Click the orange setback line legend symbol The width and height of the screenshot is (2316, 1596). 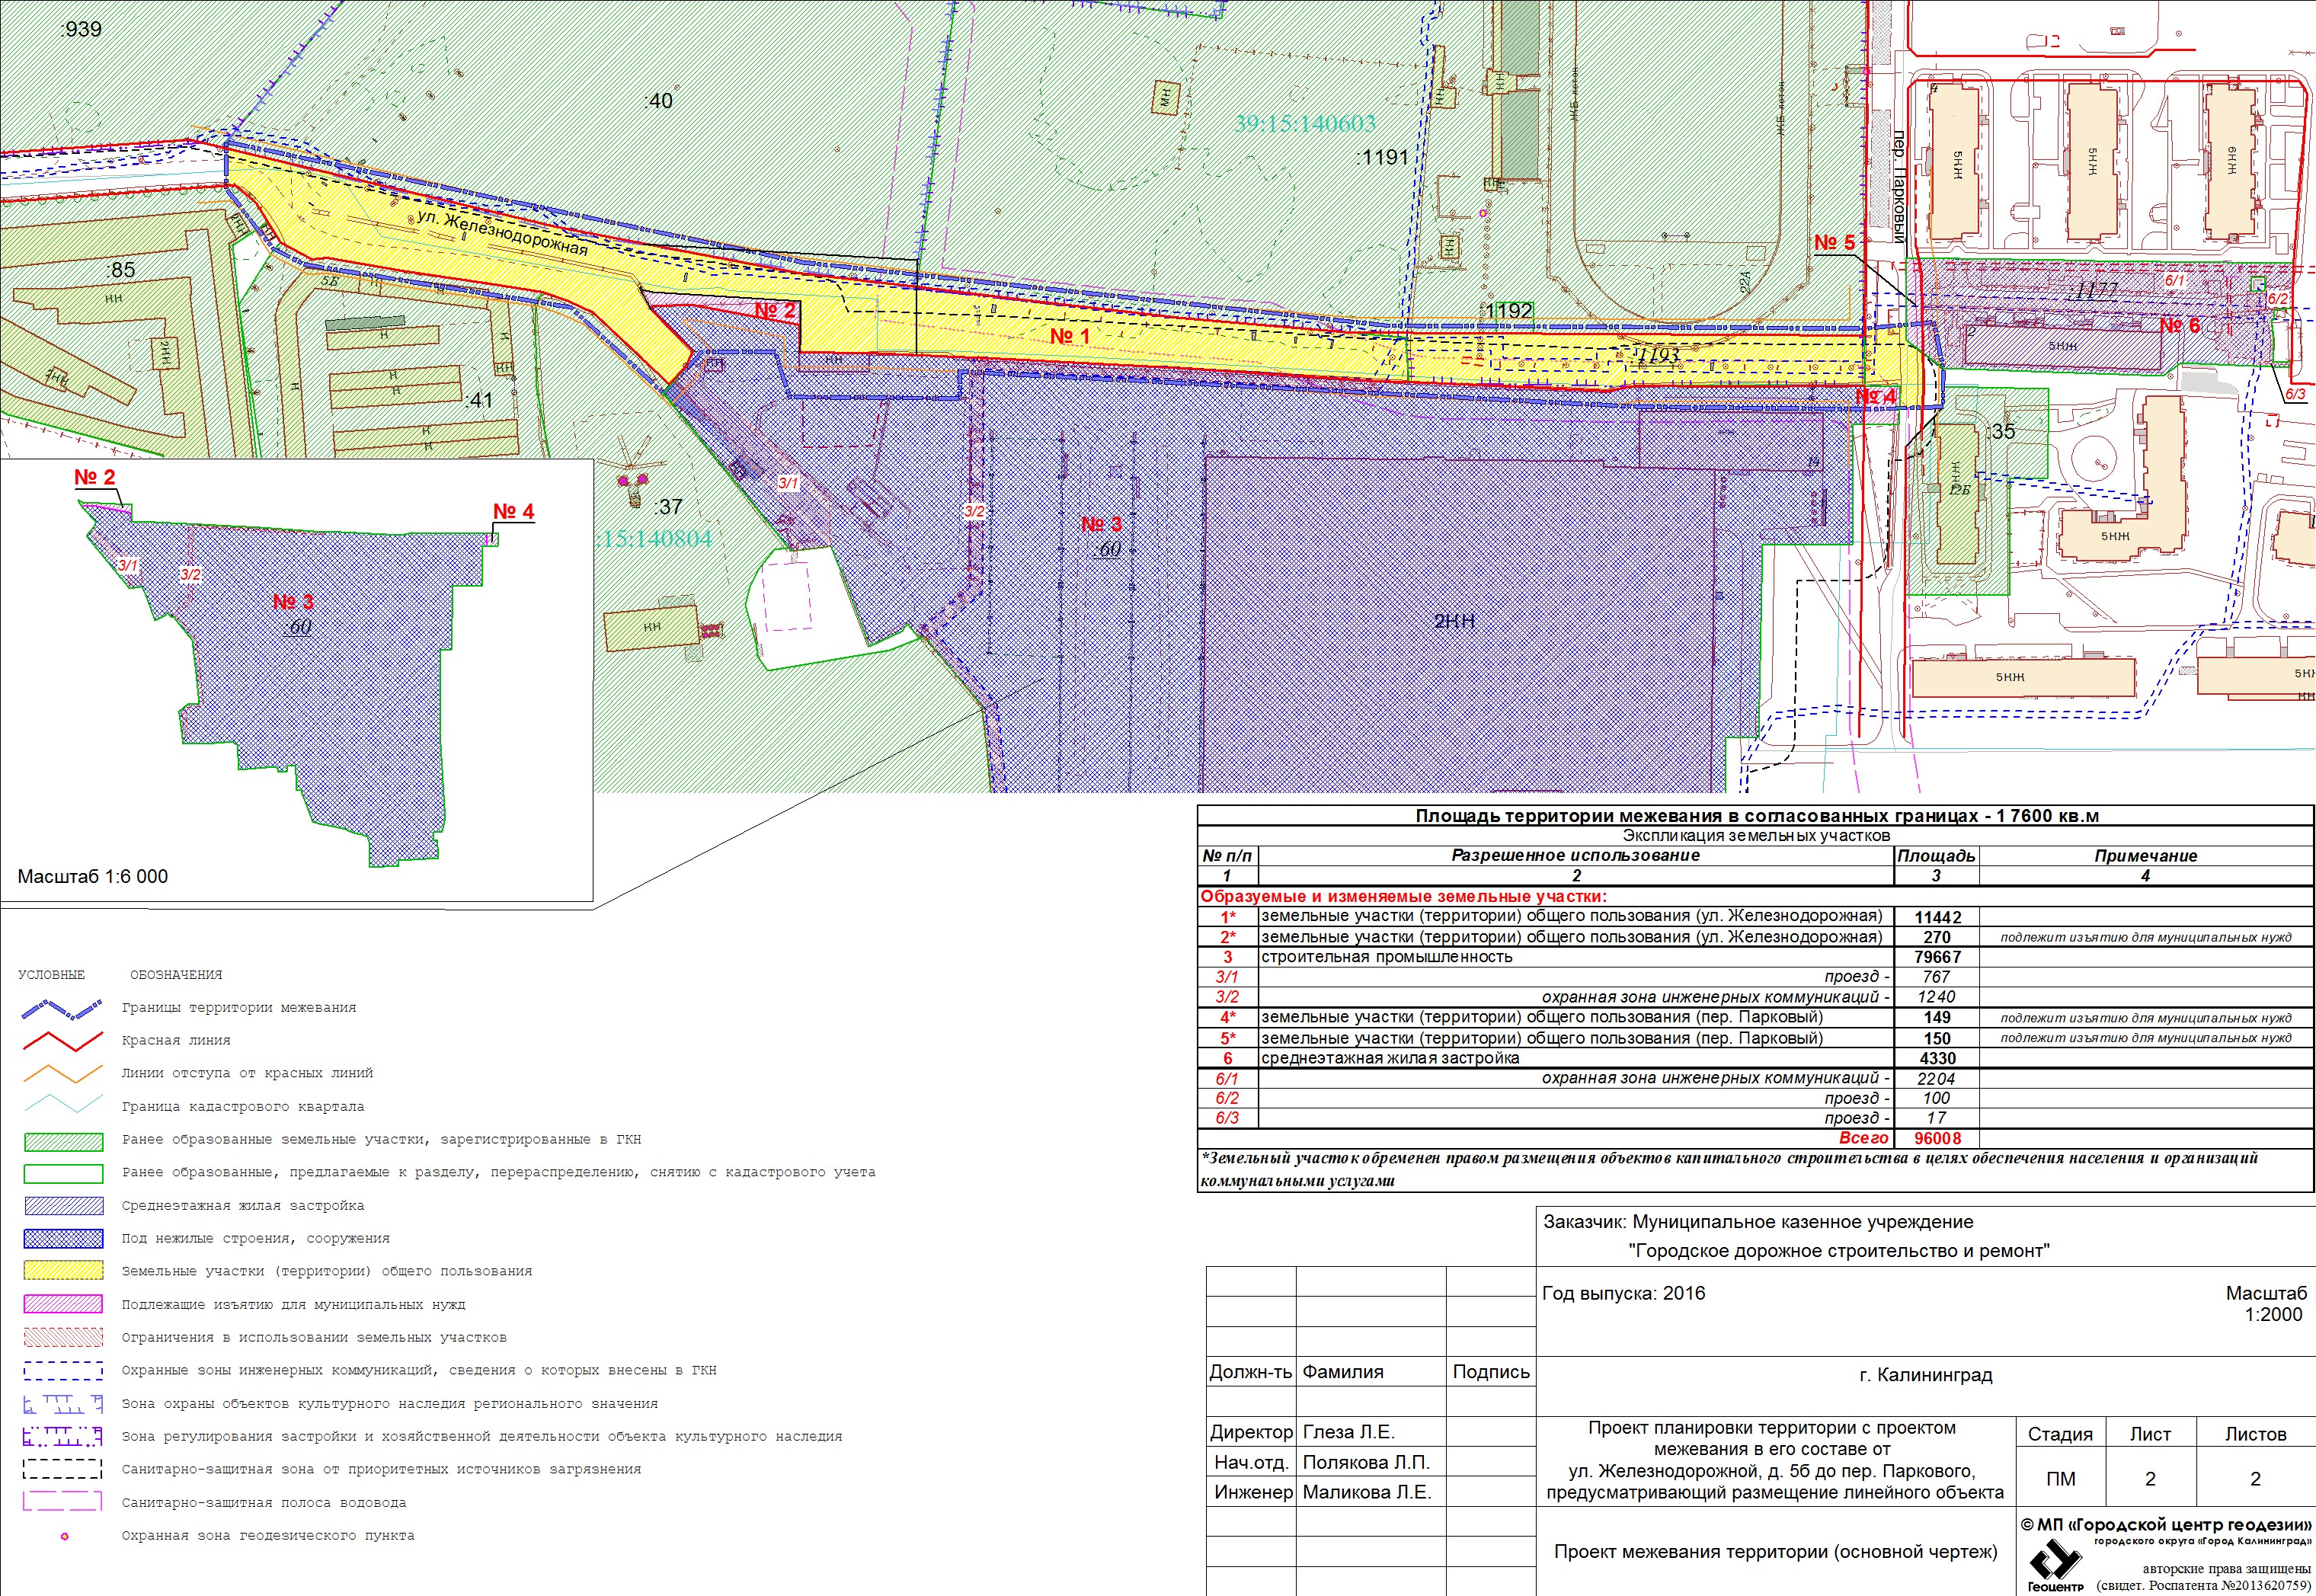[x=62, y=1073]
